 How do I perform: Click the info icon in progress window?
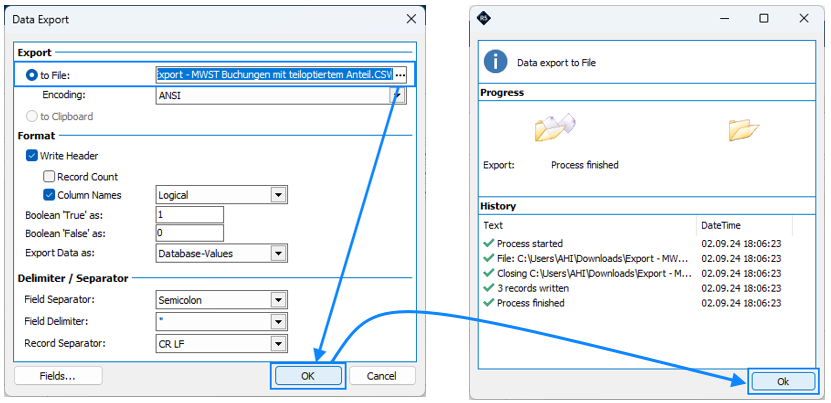pyautogui.click(x=496, y=62)
